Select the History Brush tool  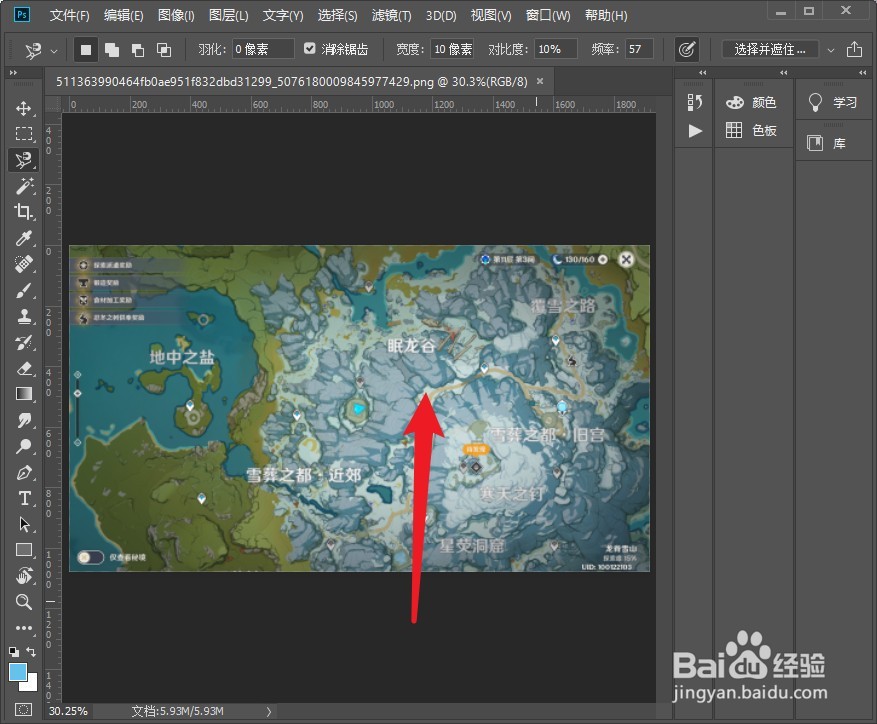tap(23, 342)
